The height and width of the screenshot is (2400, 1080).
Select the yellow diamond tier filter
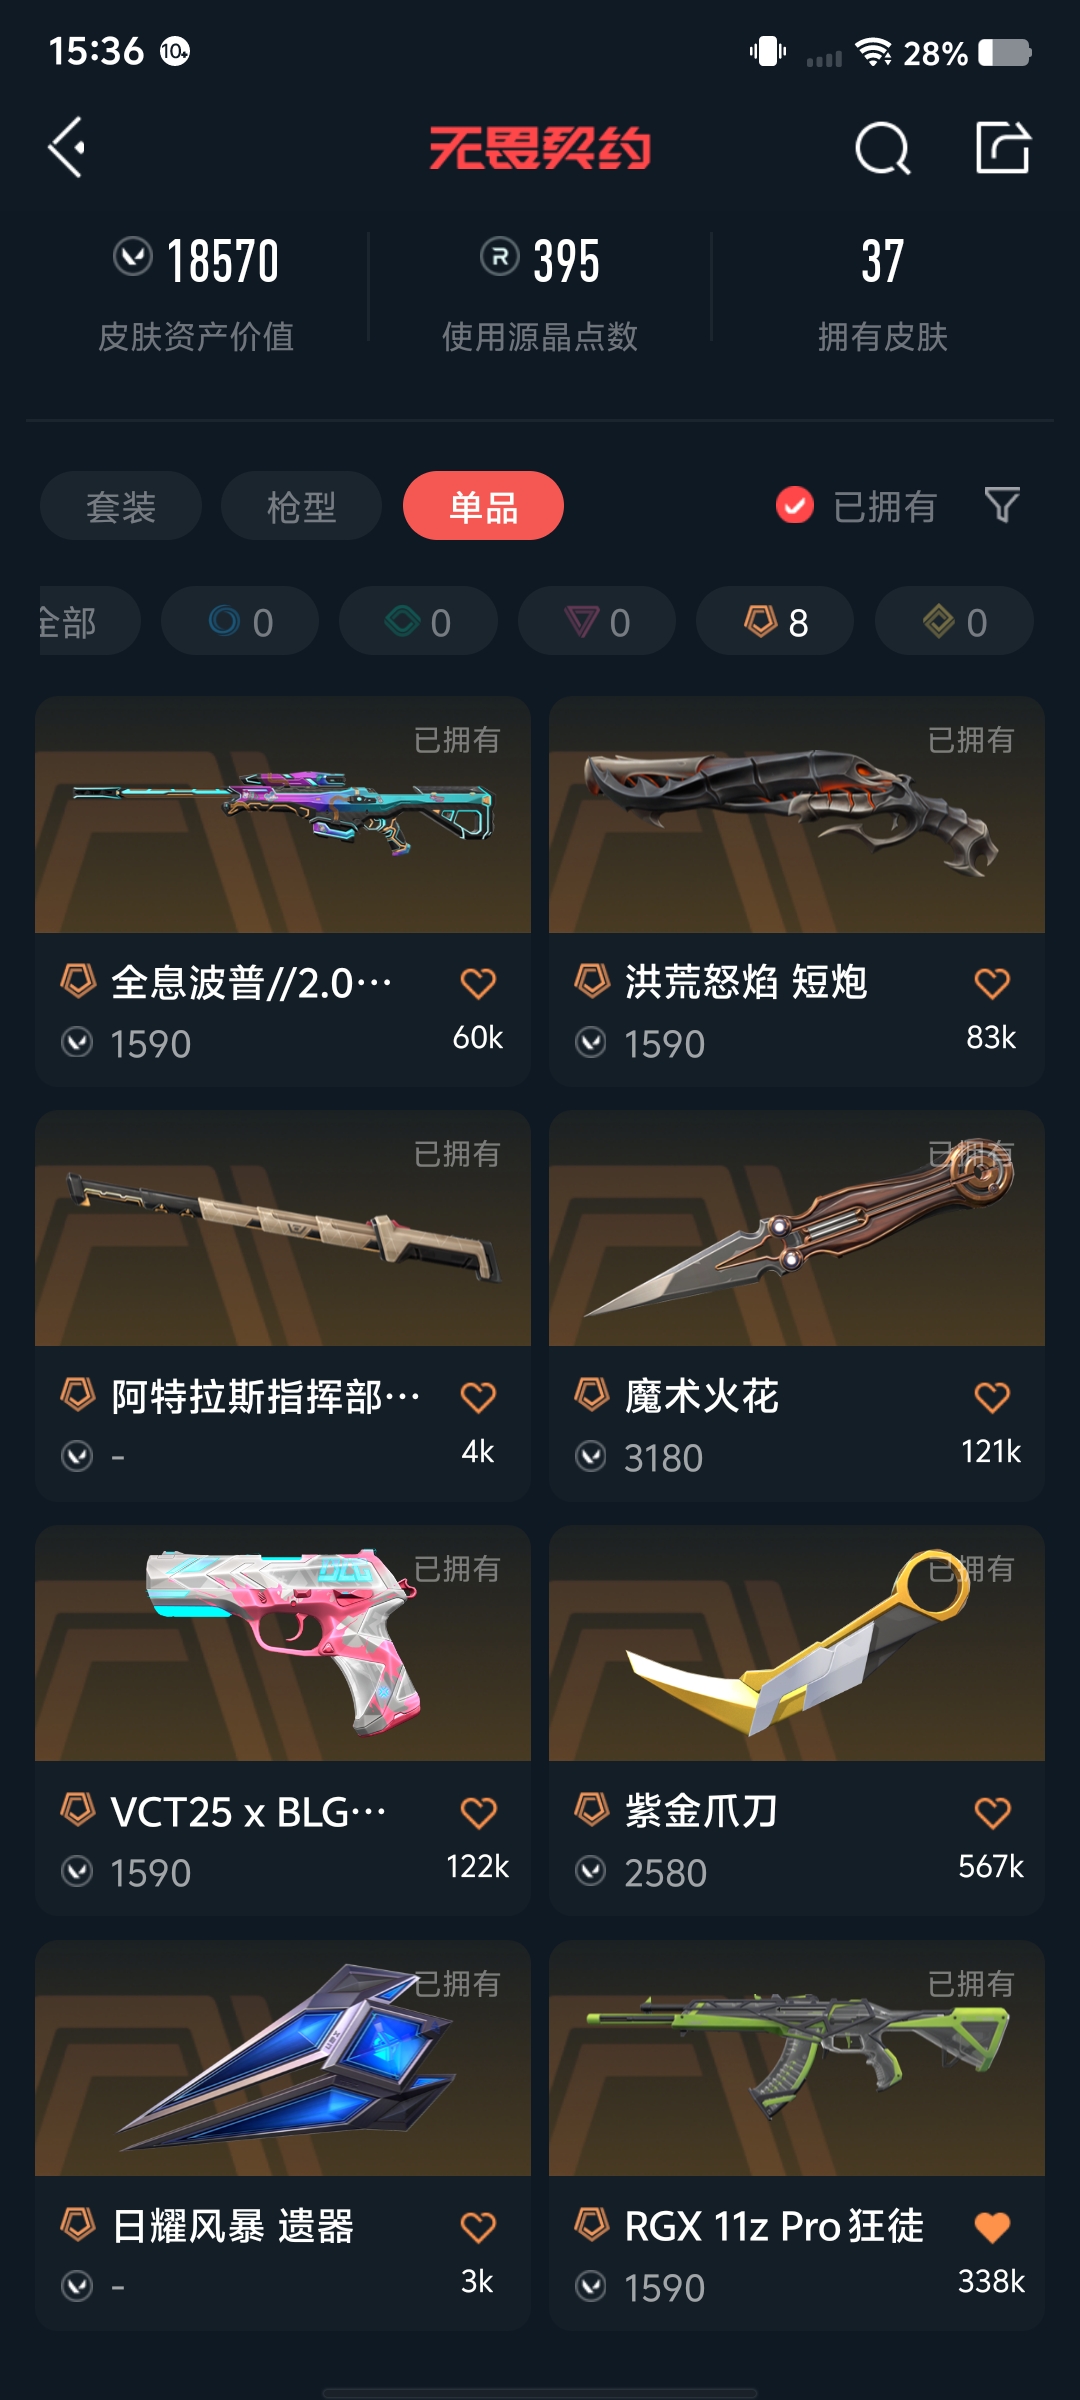[x=954, y=621]
